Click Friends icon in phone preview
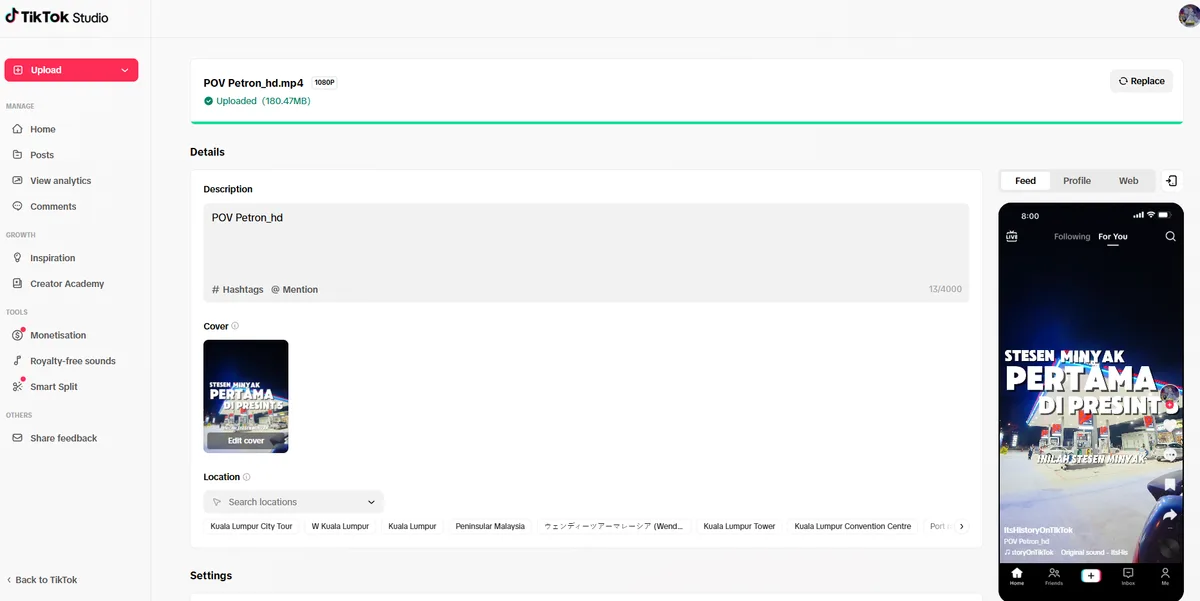This screenshot has height=601, width=1200. 1054,576
